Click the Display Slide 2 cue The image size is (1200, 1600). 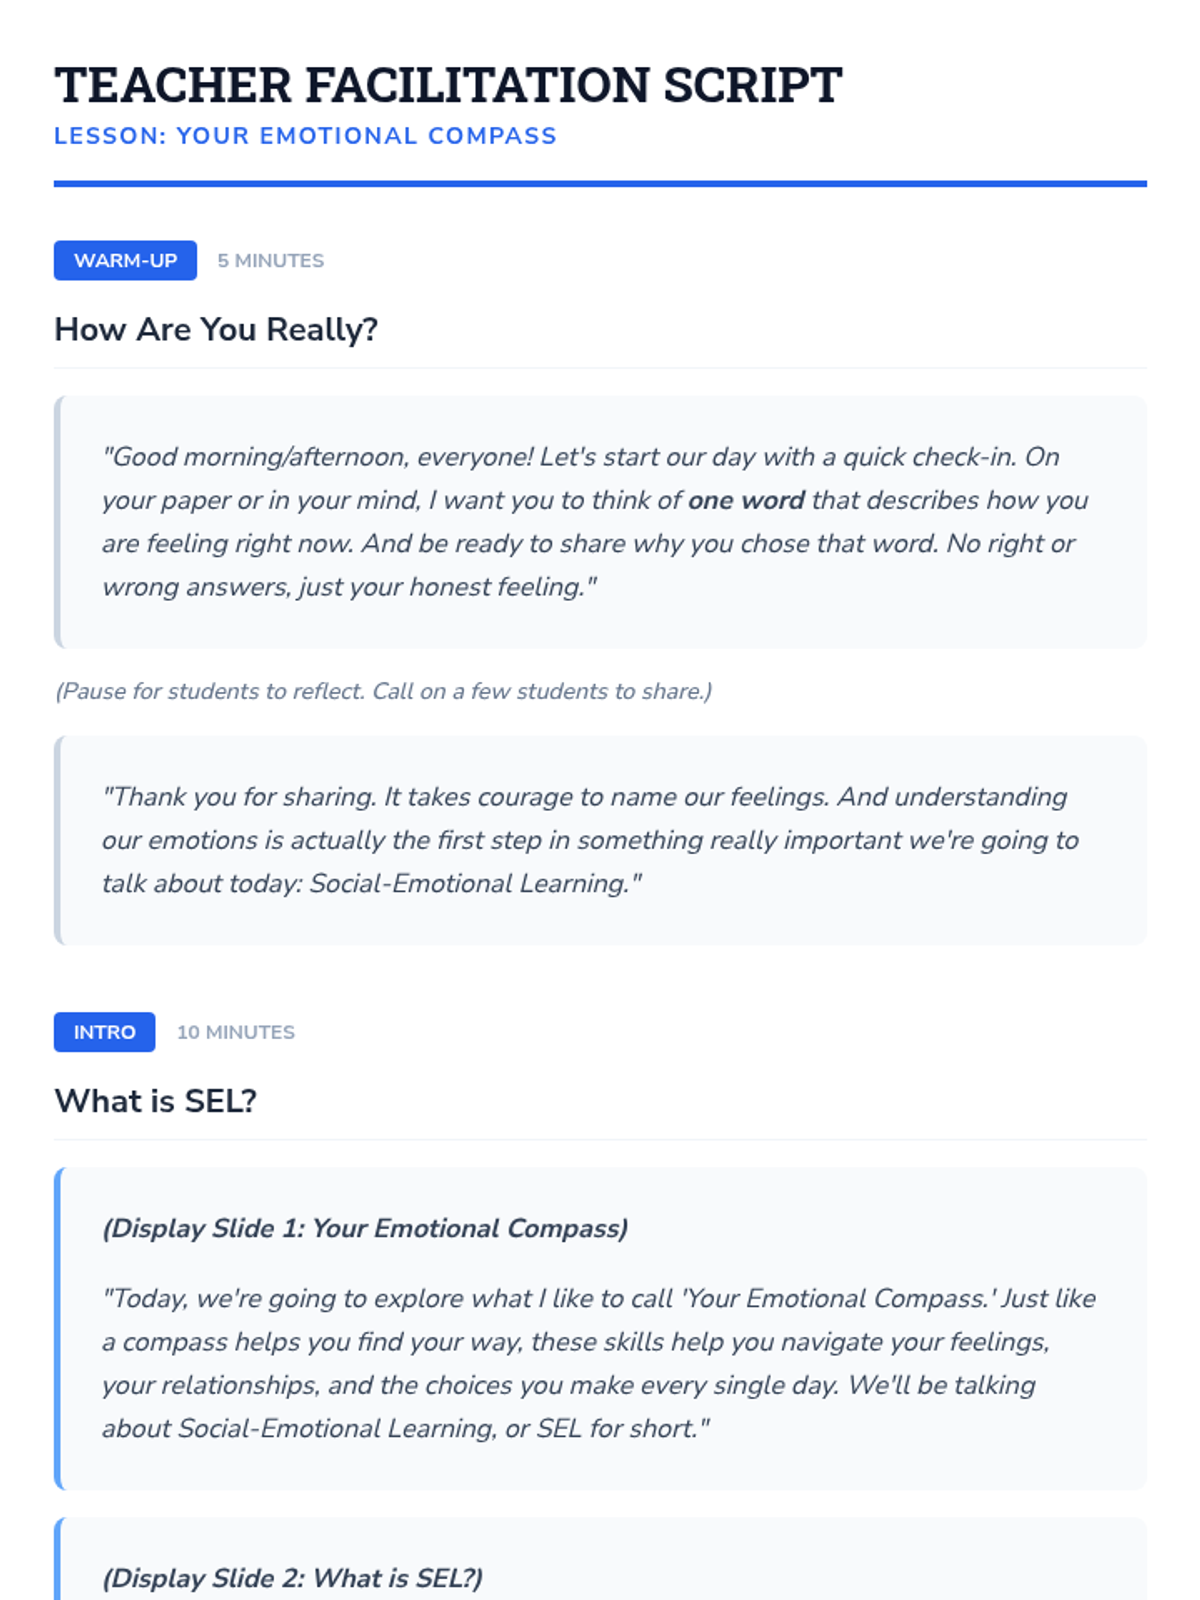292,1578
